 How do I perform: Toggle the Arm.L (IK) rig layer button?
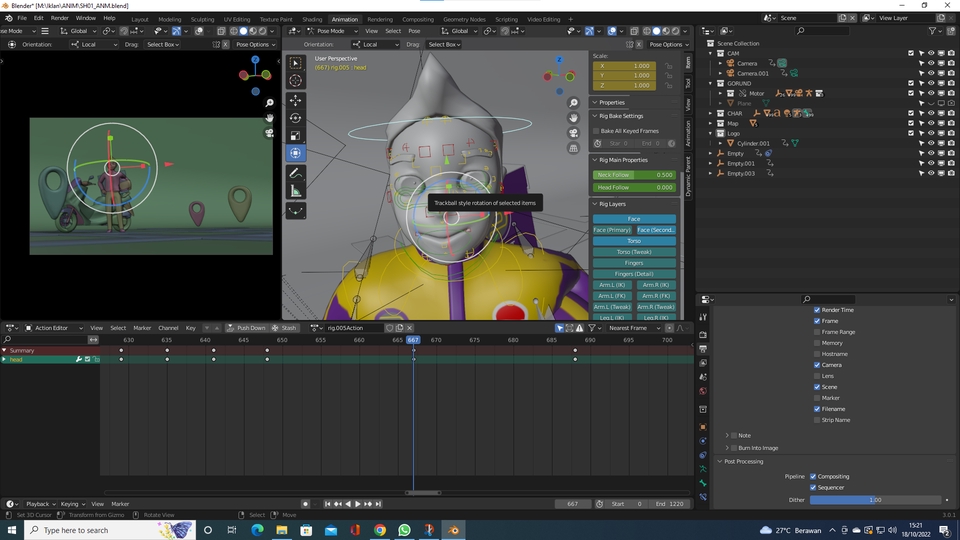click(612, 285)
